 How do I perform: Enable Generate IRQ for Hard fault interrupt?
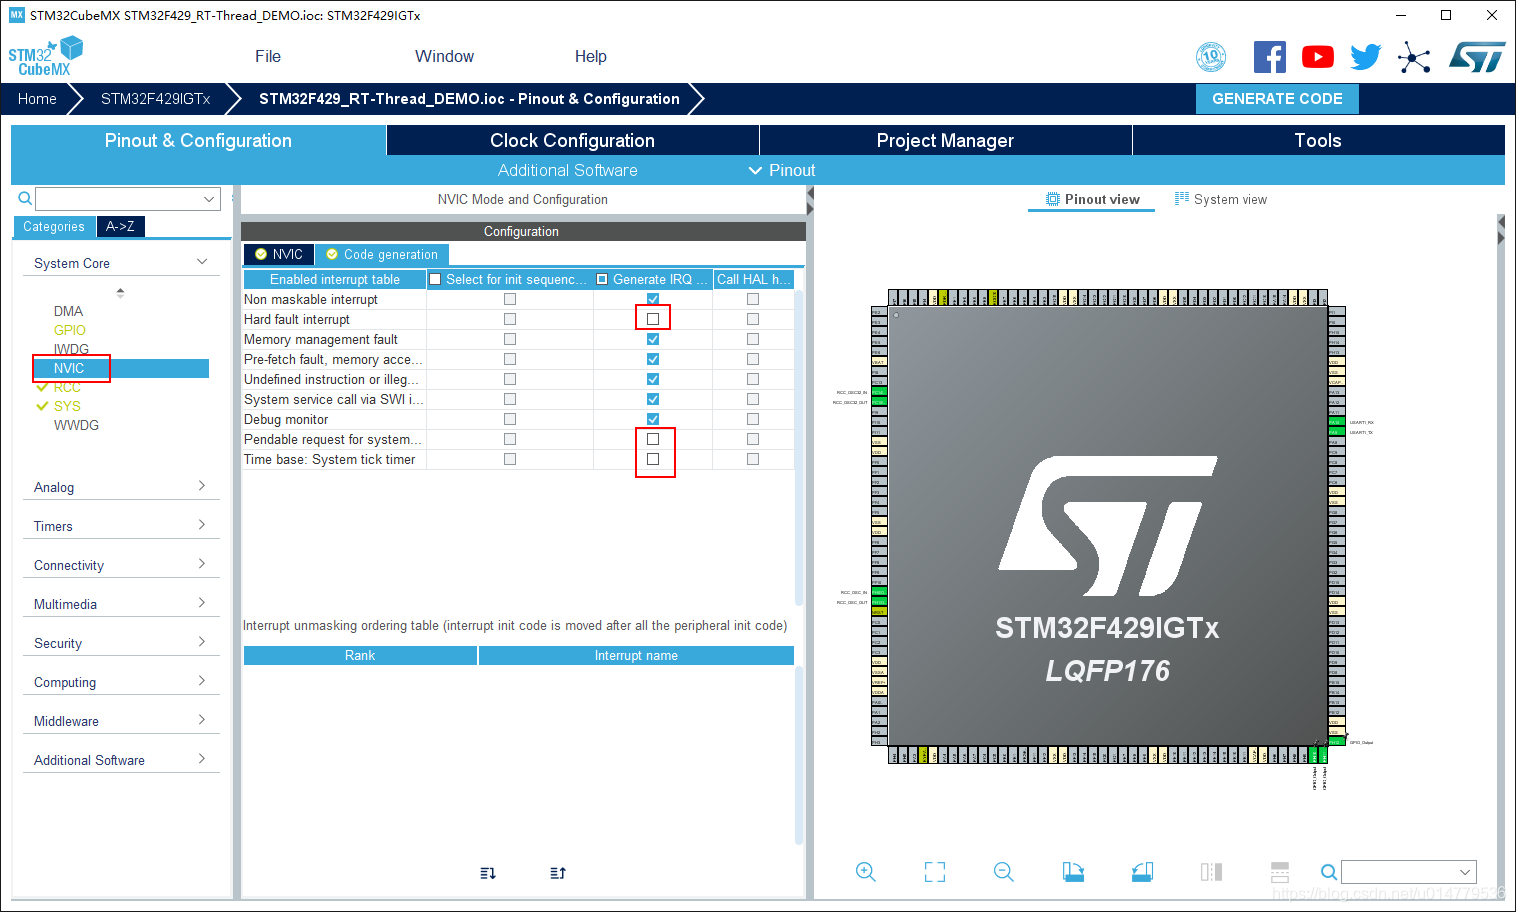coord(653,319)
